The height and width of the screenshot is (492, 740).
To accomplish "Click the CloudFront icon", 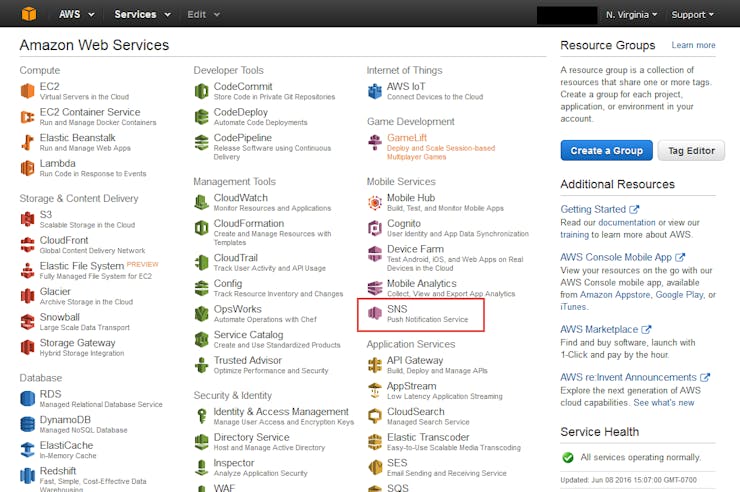I will [28, 244].
